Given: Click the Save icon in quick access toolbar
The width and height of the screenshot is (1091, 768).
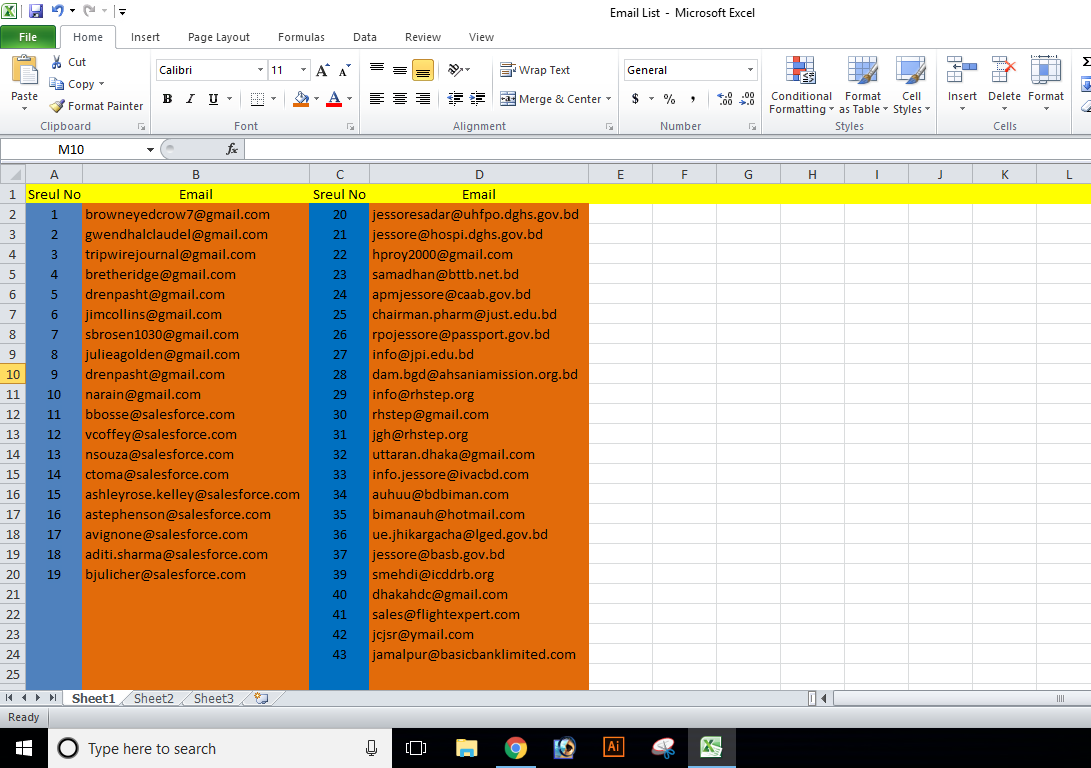Looking at the screenshot, I should coord(36,12).
